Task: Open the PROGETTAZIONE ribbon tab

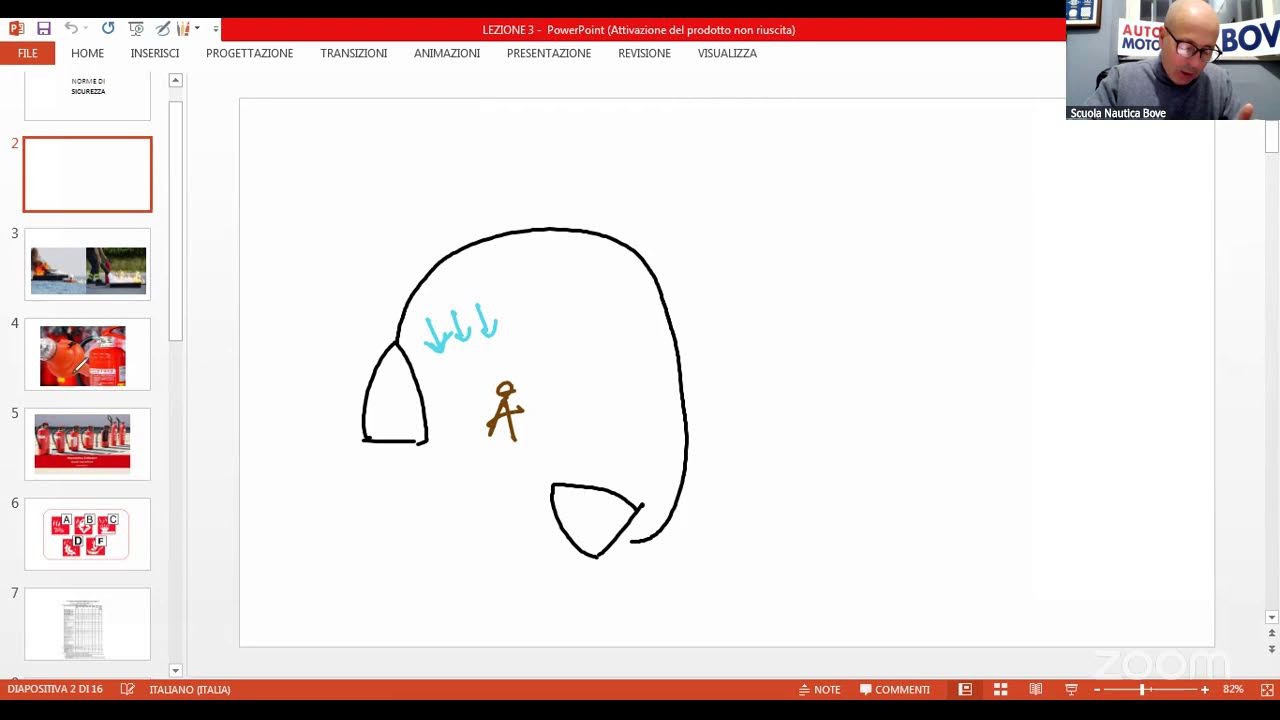Action: point(249,53)
